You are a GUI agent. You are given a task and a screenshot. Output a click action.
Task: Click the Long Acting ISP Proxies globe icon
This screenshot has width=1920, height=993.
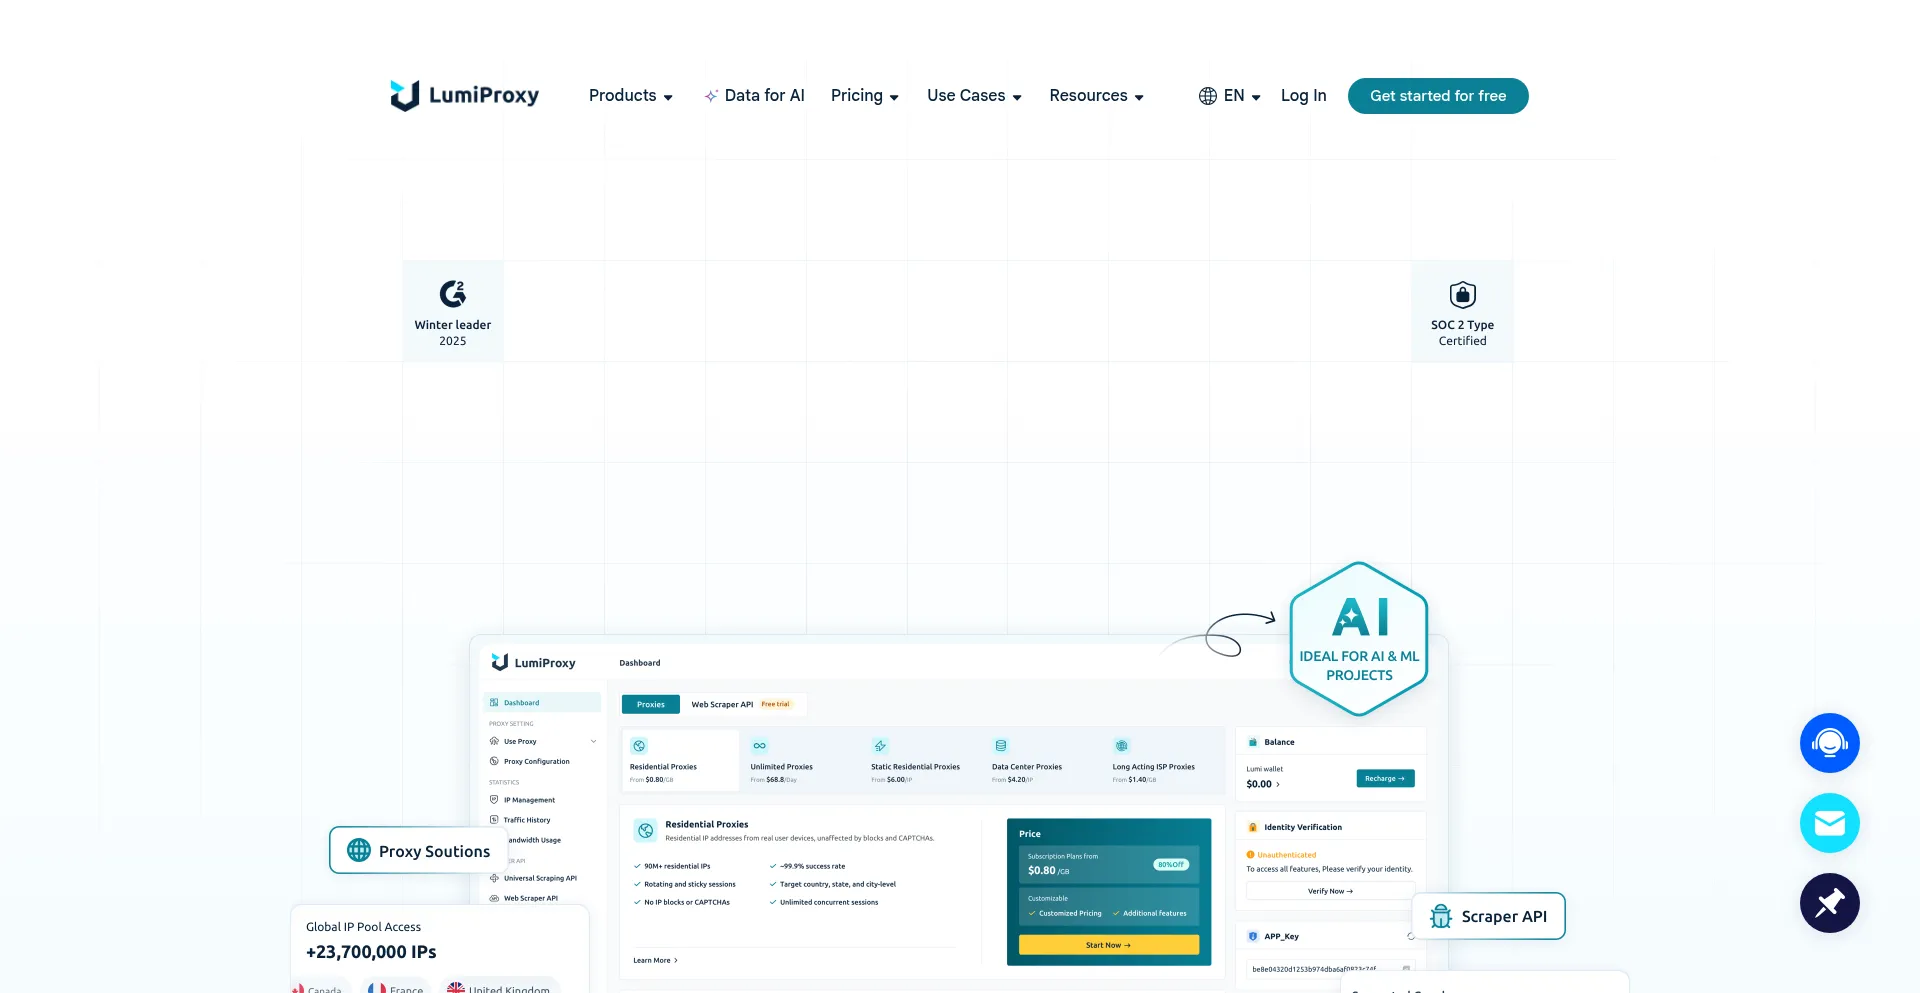click(1122, 746)
